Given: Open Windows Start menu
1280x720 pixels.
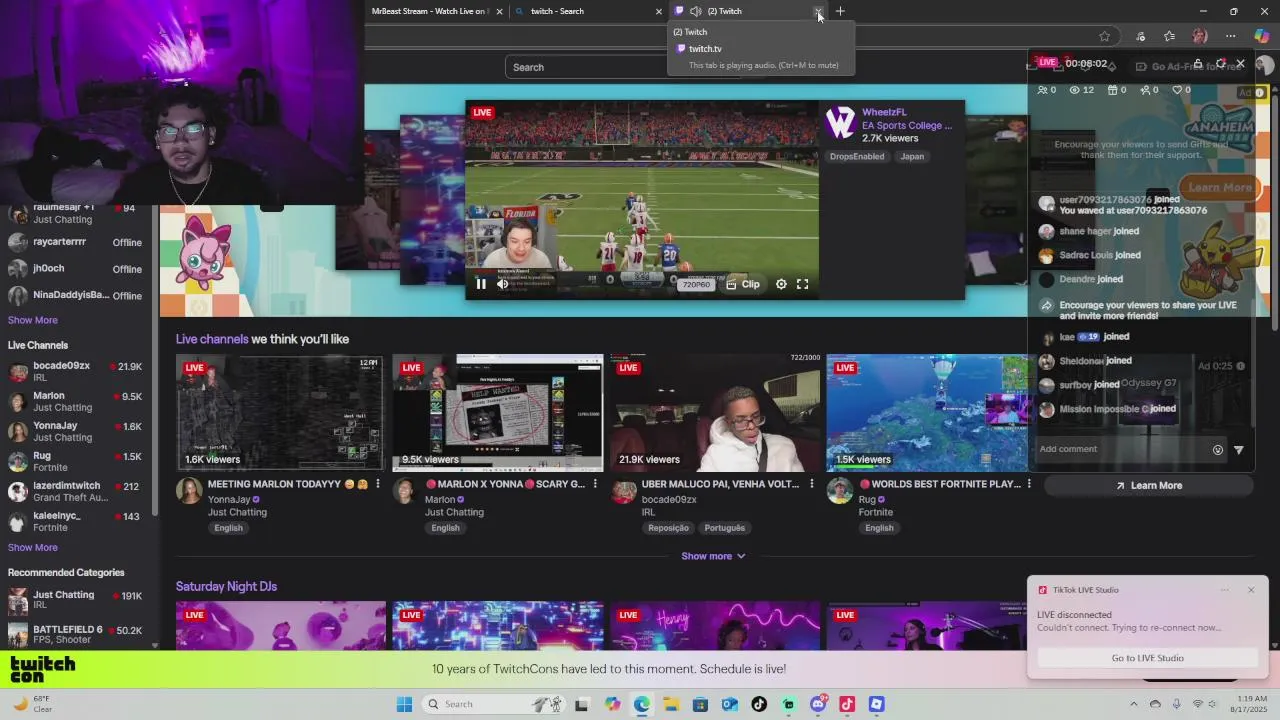Looking at the screenshot, I should (x=404, y=704).
